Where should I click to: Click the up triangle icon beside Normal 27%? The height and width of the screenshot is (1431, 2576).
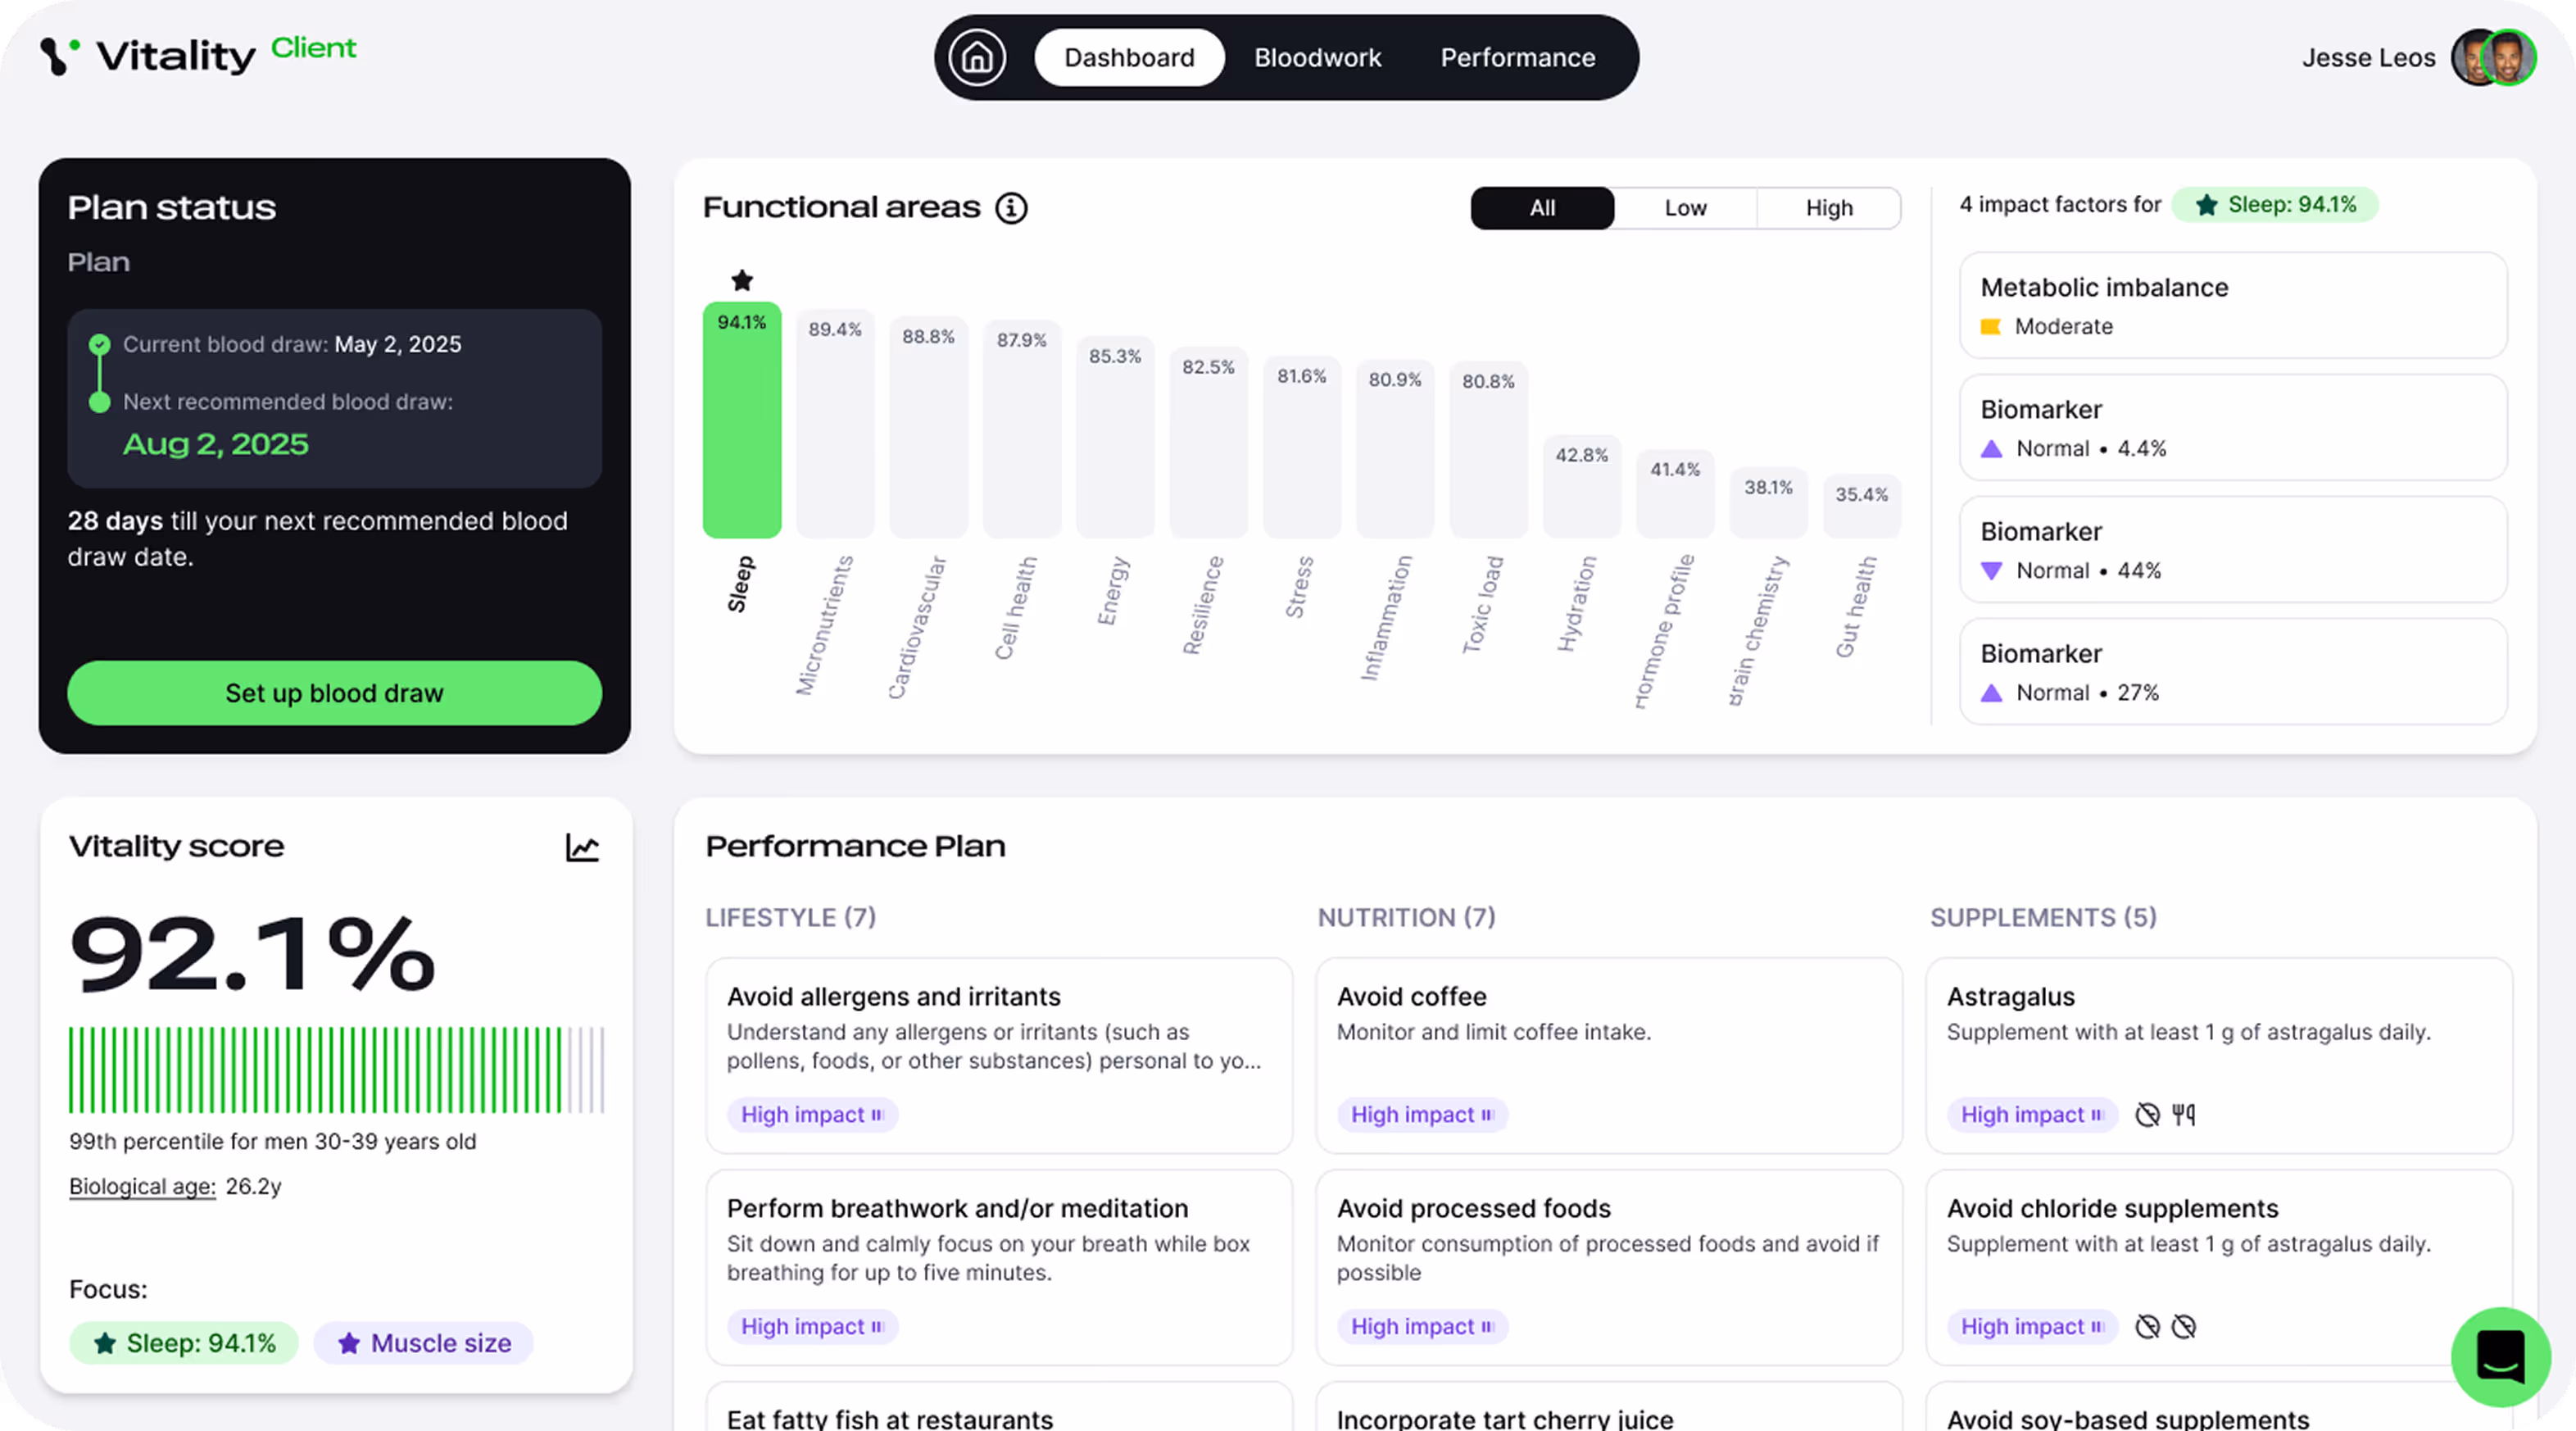1991,693
